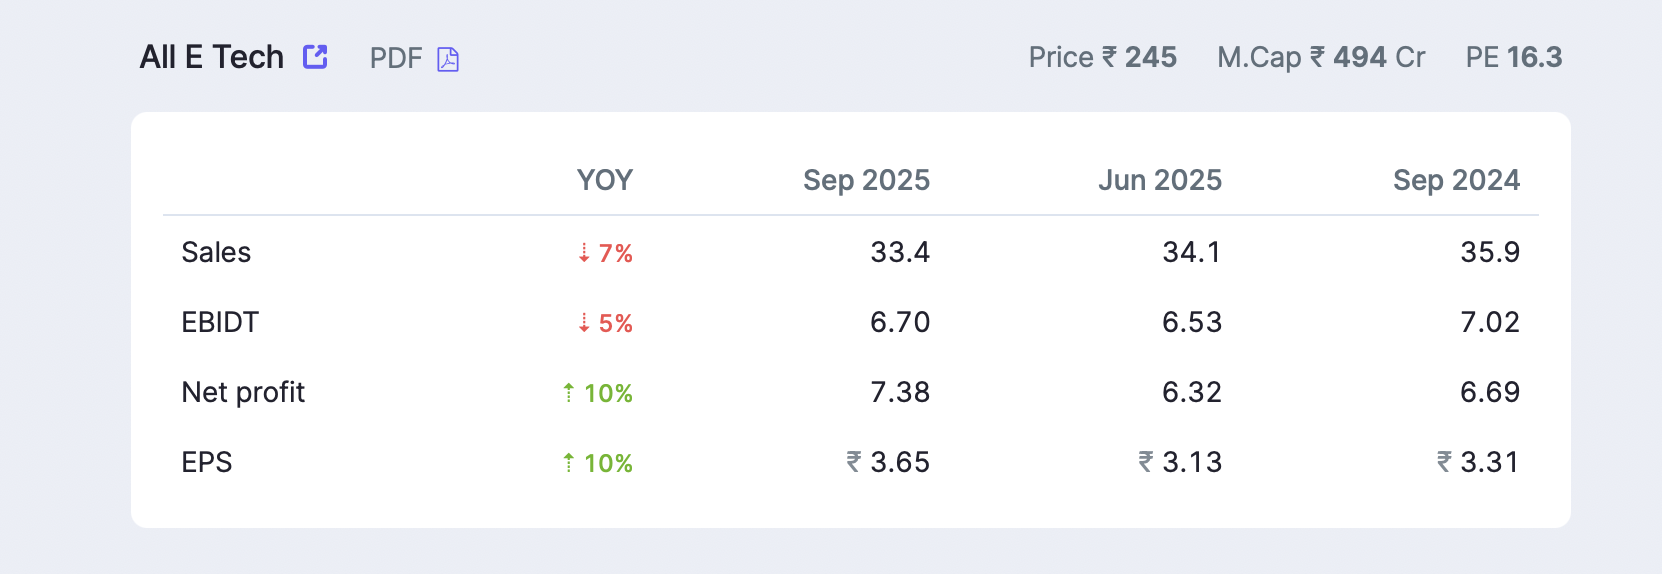Select the Sep 2025 column header
The image size is (1662, 574).
point(866,180)
